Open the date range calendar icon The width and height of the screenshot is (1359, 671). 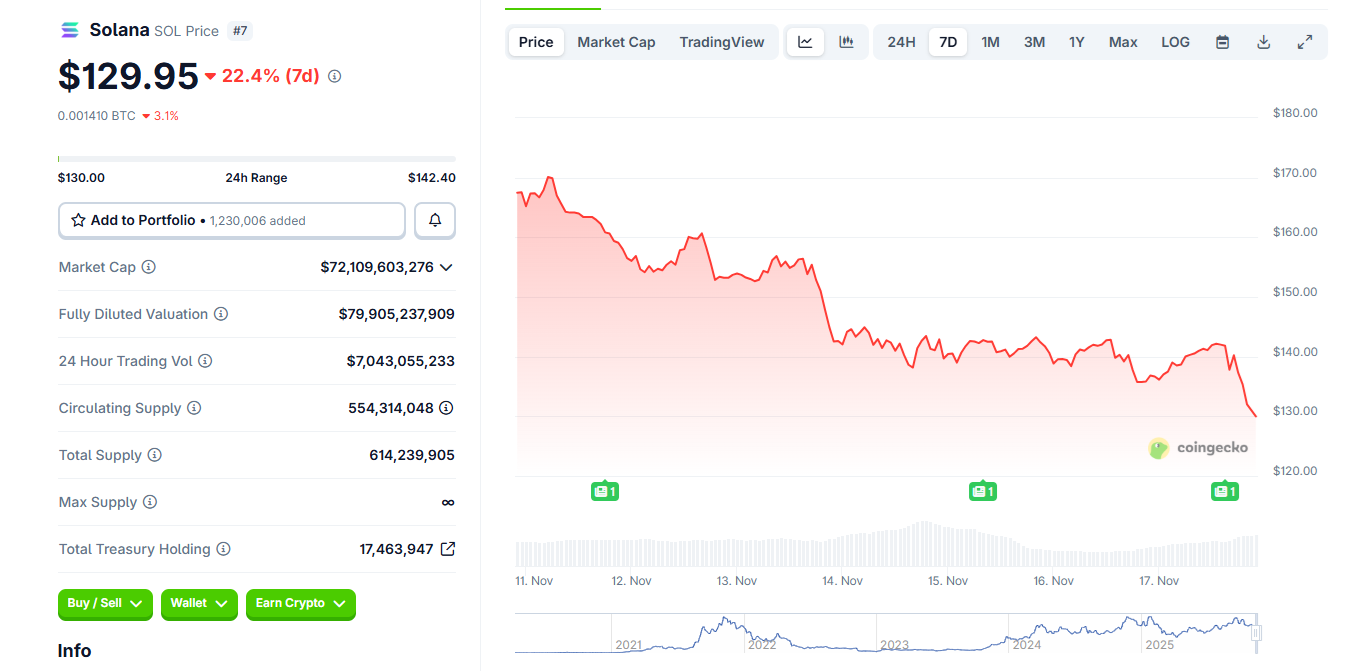[1222, 41]
